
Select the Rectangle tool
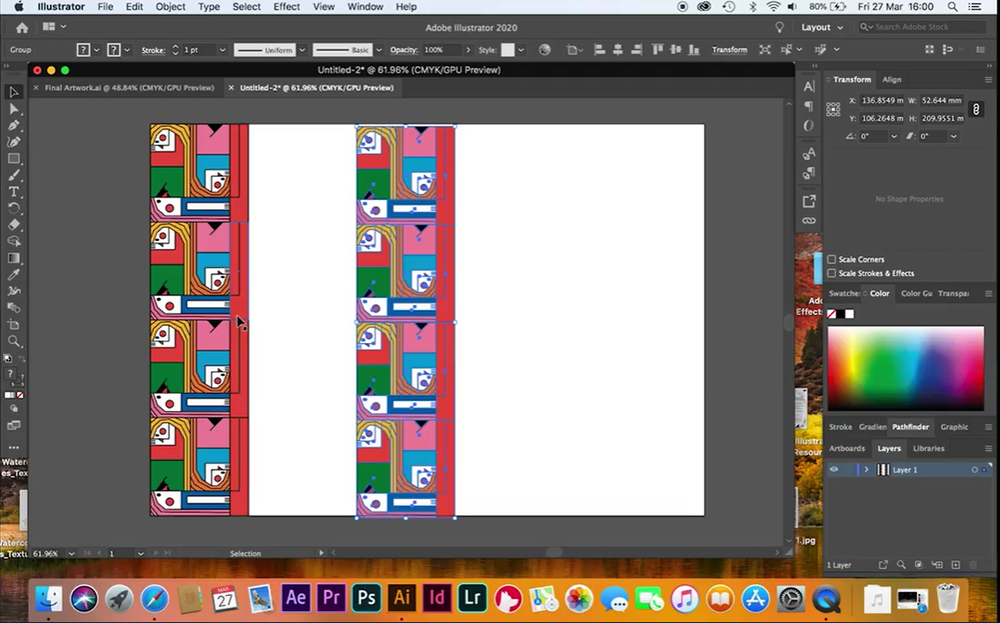(x=14, y=158)
